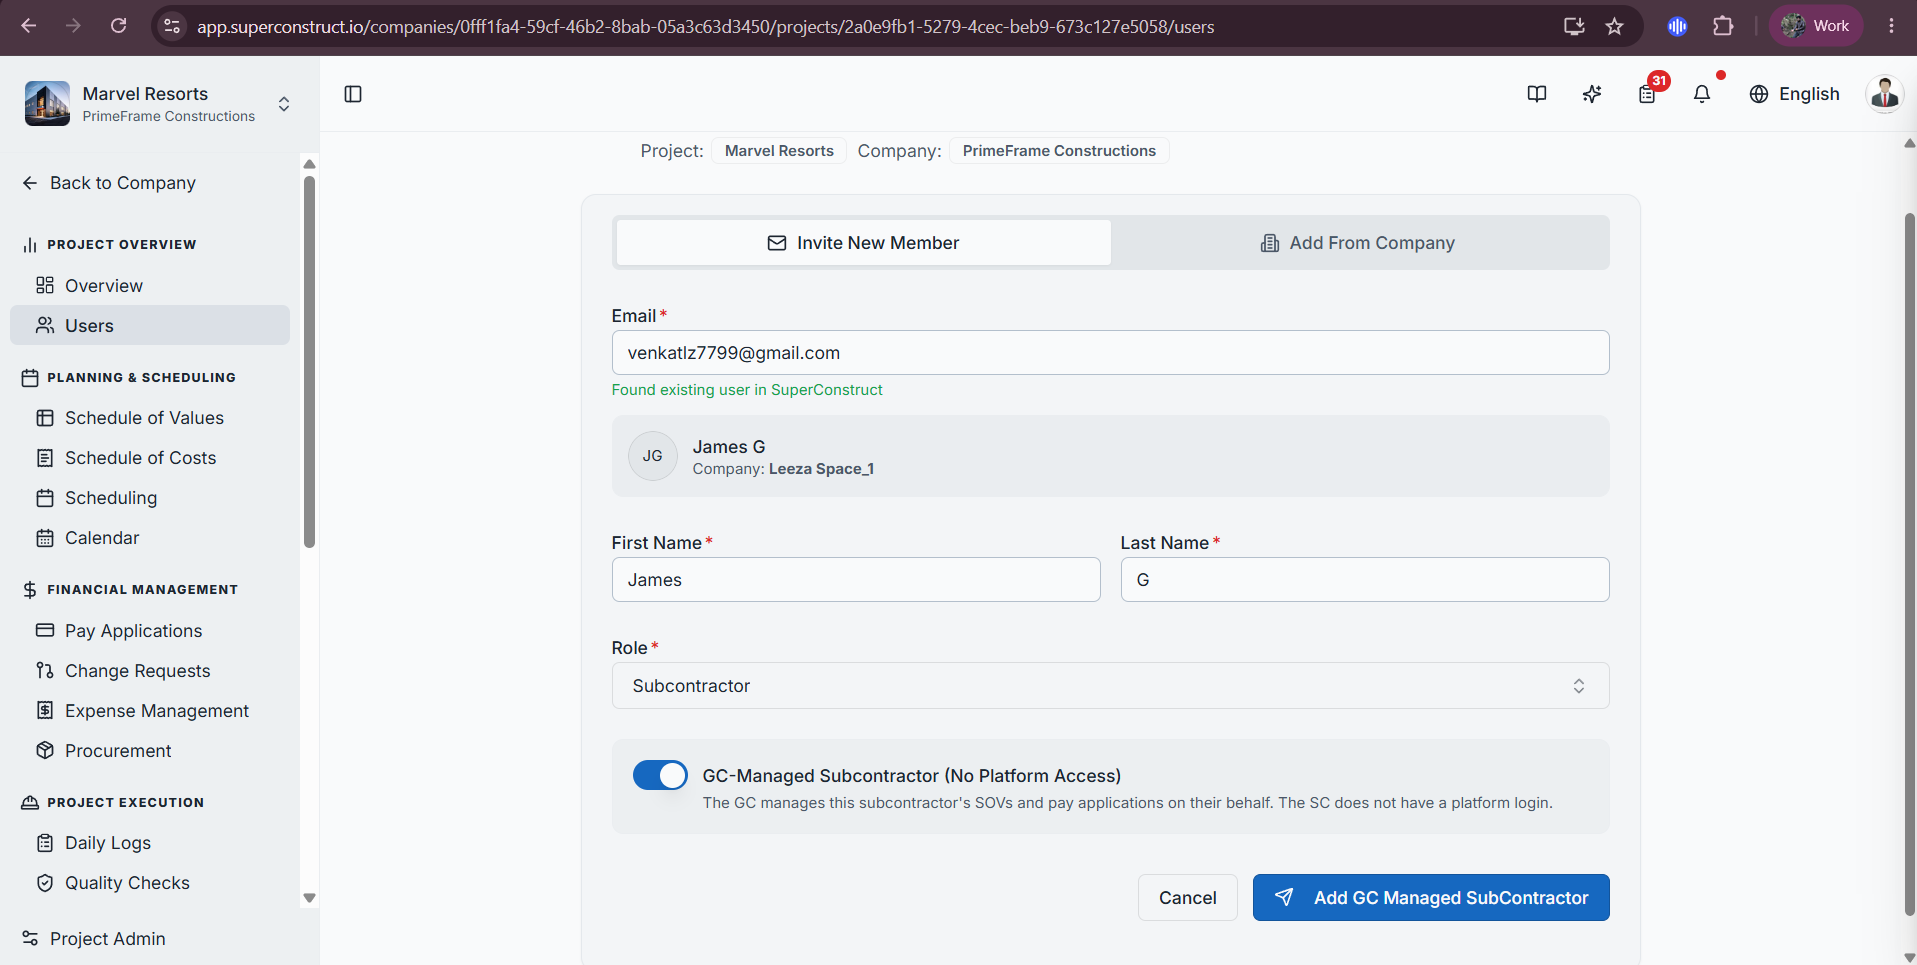Screen dimensions: 1917x965
Task: Click the Cancel button
Action: point(1187,898)
